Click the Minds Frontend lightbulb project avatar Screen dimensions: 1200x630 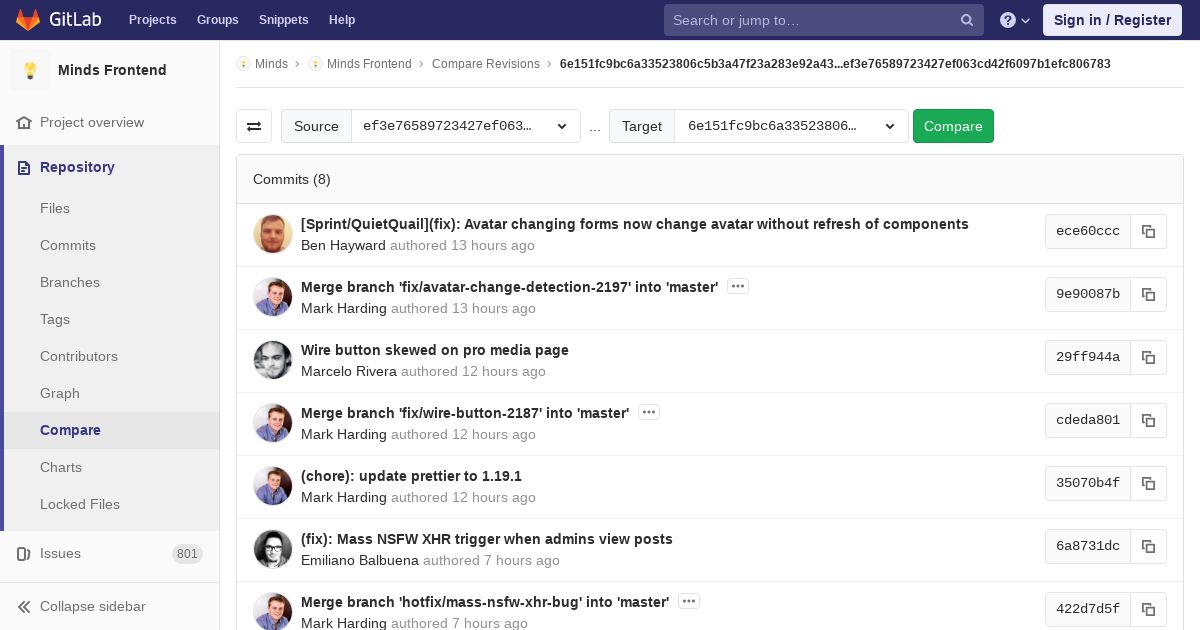coord(30,70)
